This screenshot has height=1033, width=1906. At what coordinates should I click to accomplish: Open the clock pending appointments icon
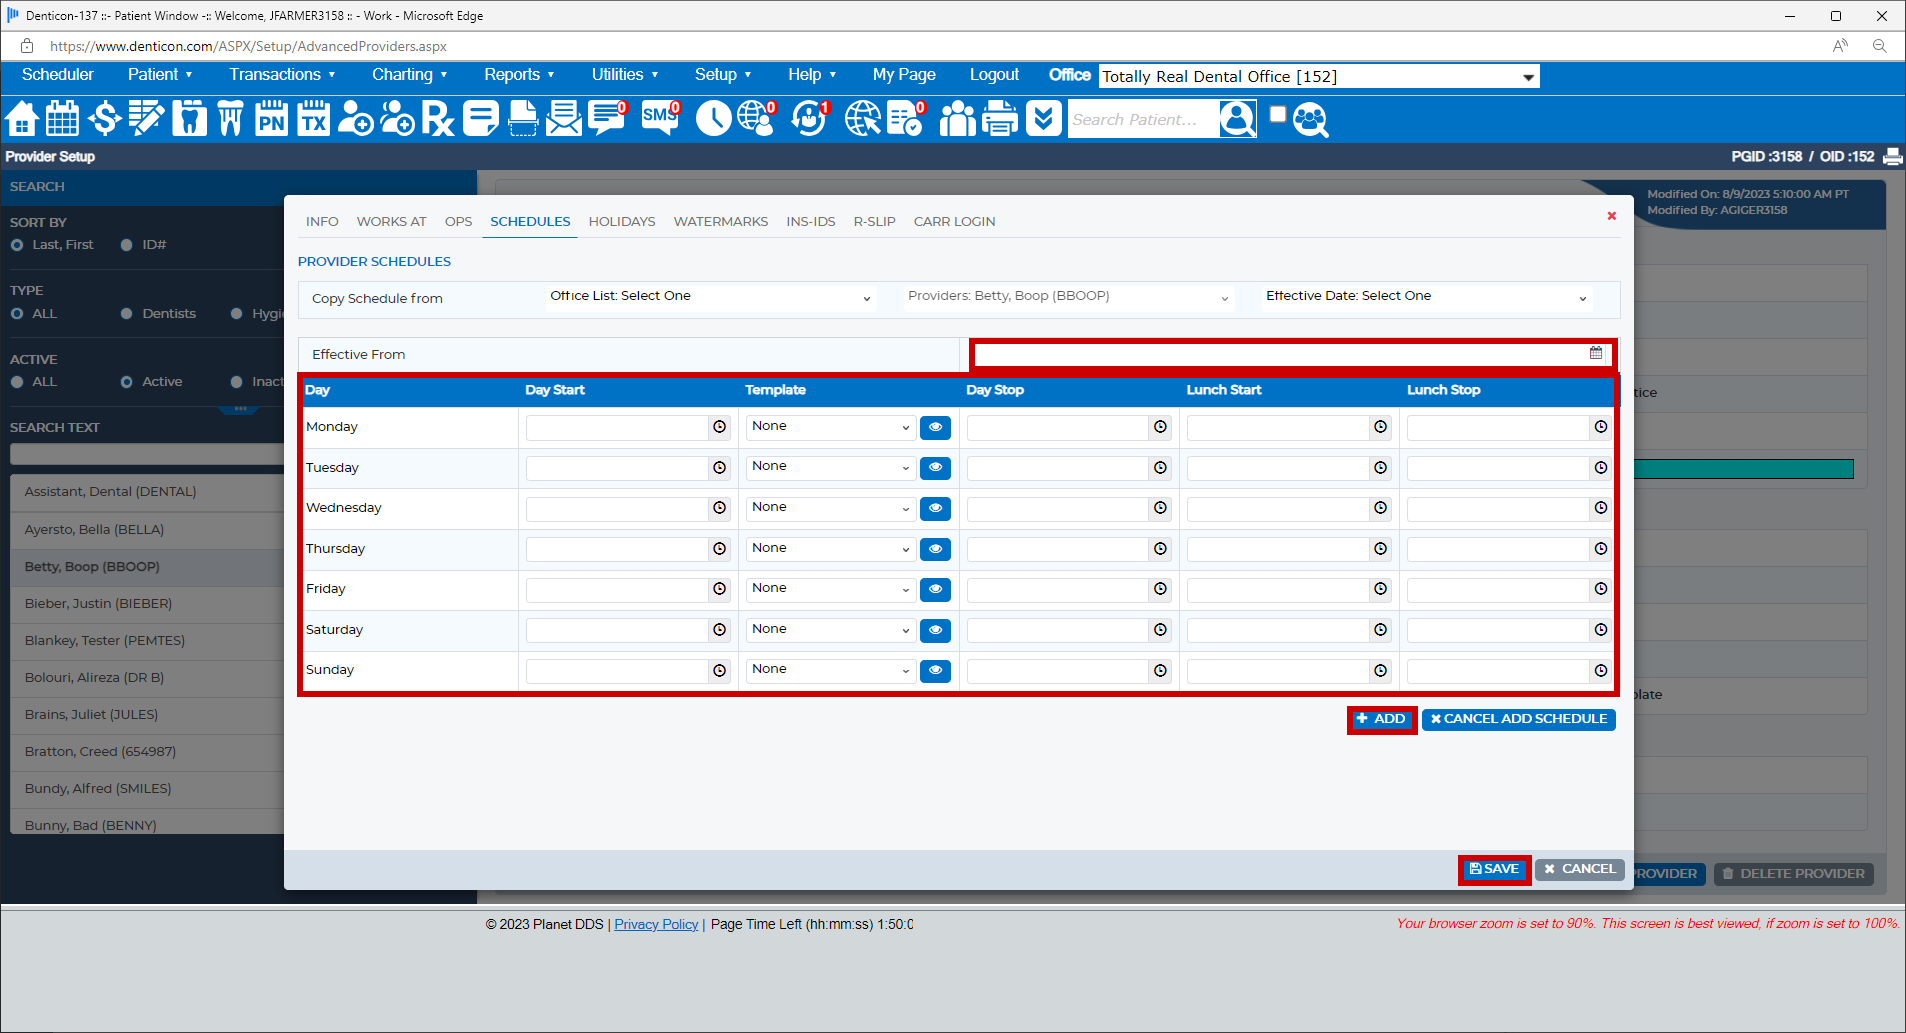(x=713, y=119)
